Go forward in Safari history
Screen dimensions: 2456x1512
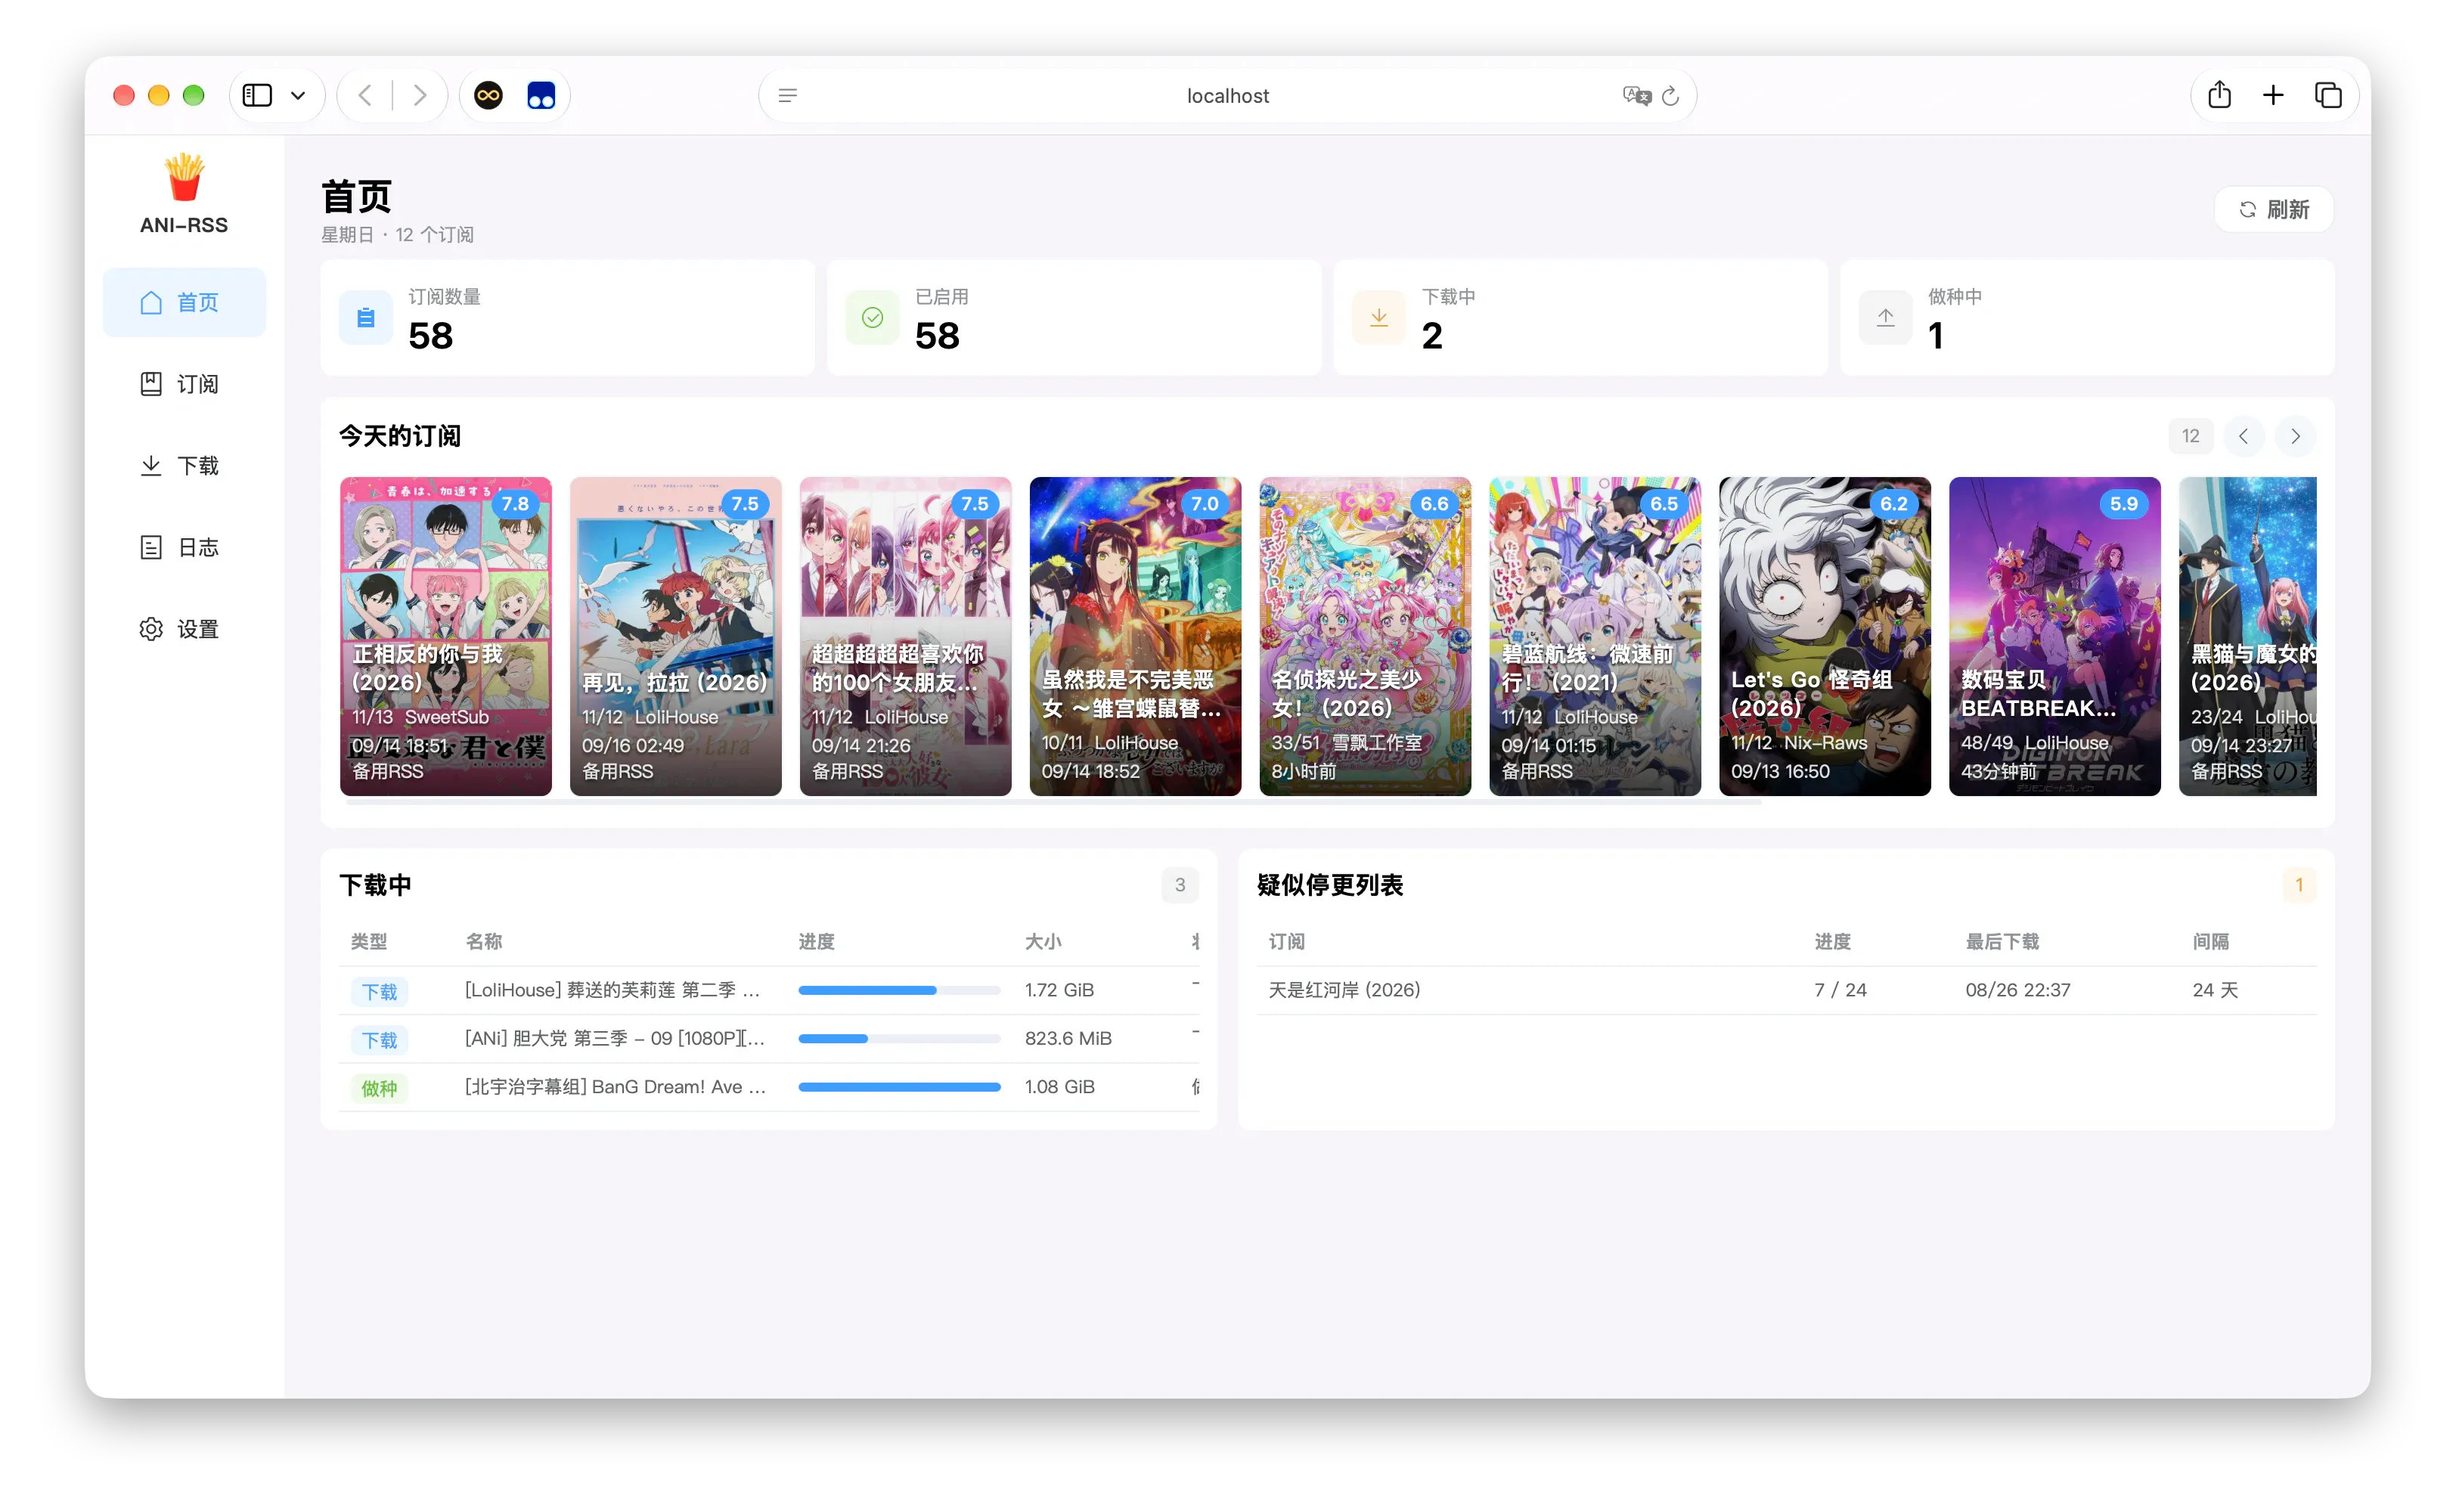(420, 95)
